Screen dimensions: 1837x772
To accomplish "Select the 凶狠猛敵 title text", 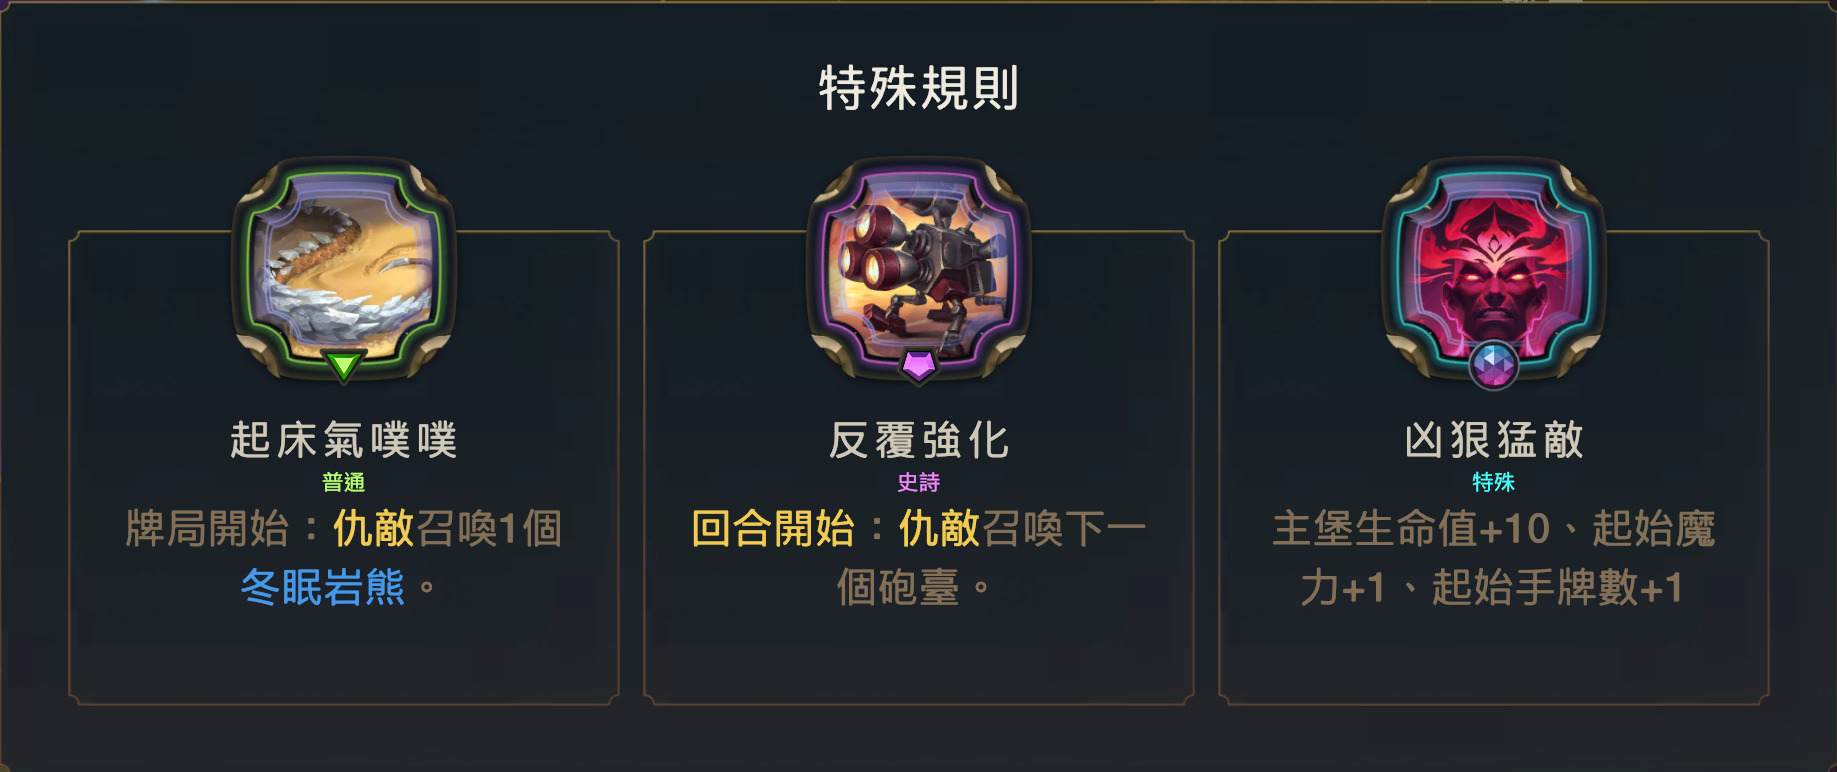I will [1494, 440].
